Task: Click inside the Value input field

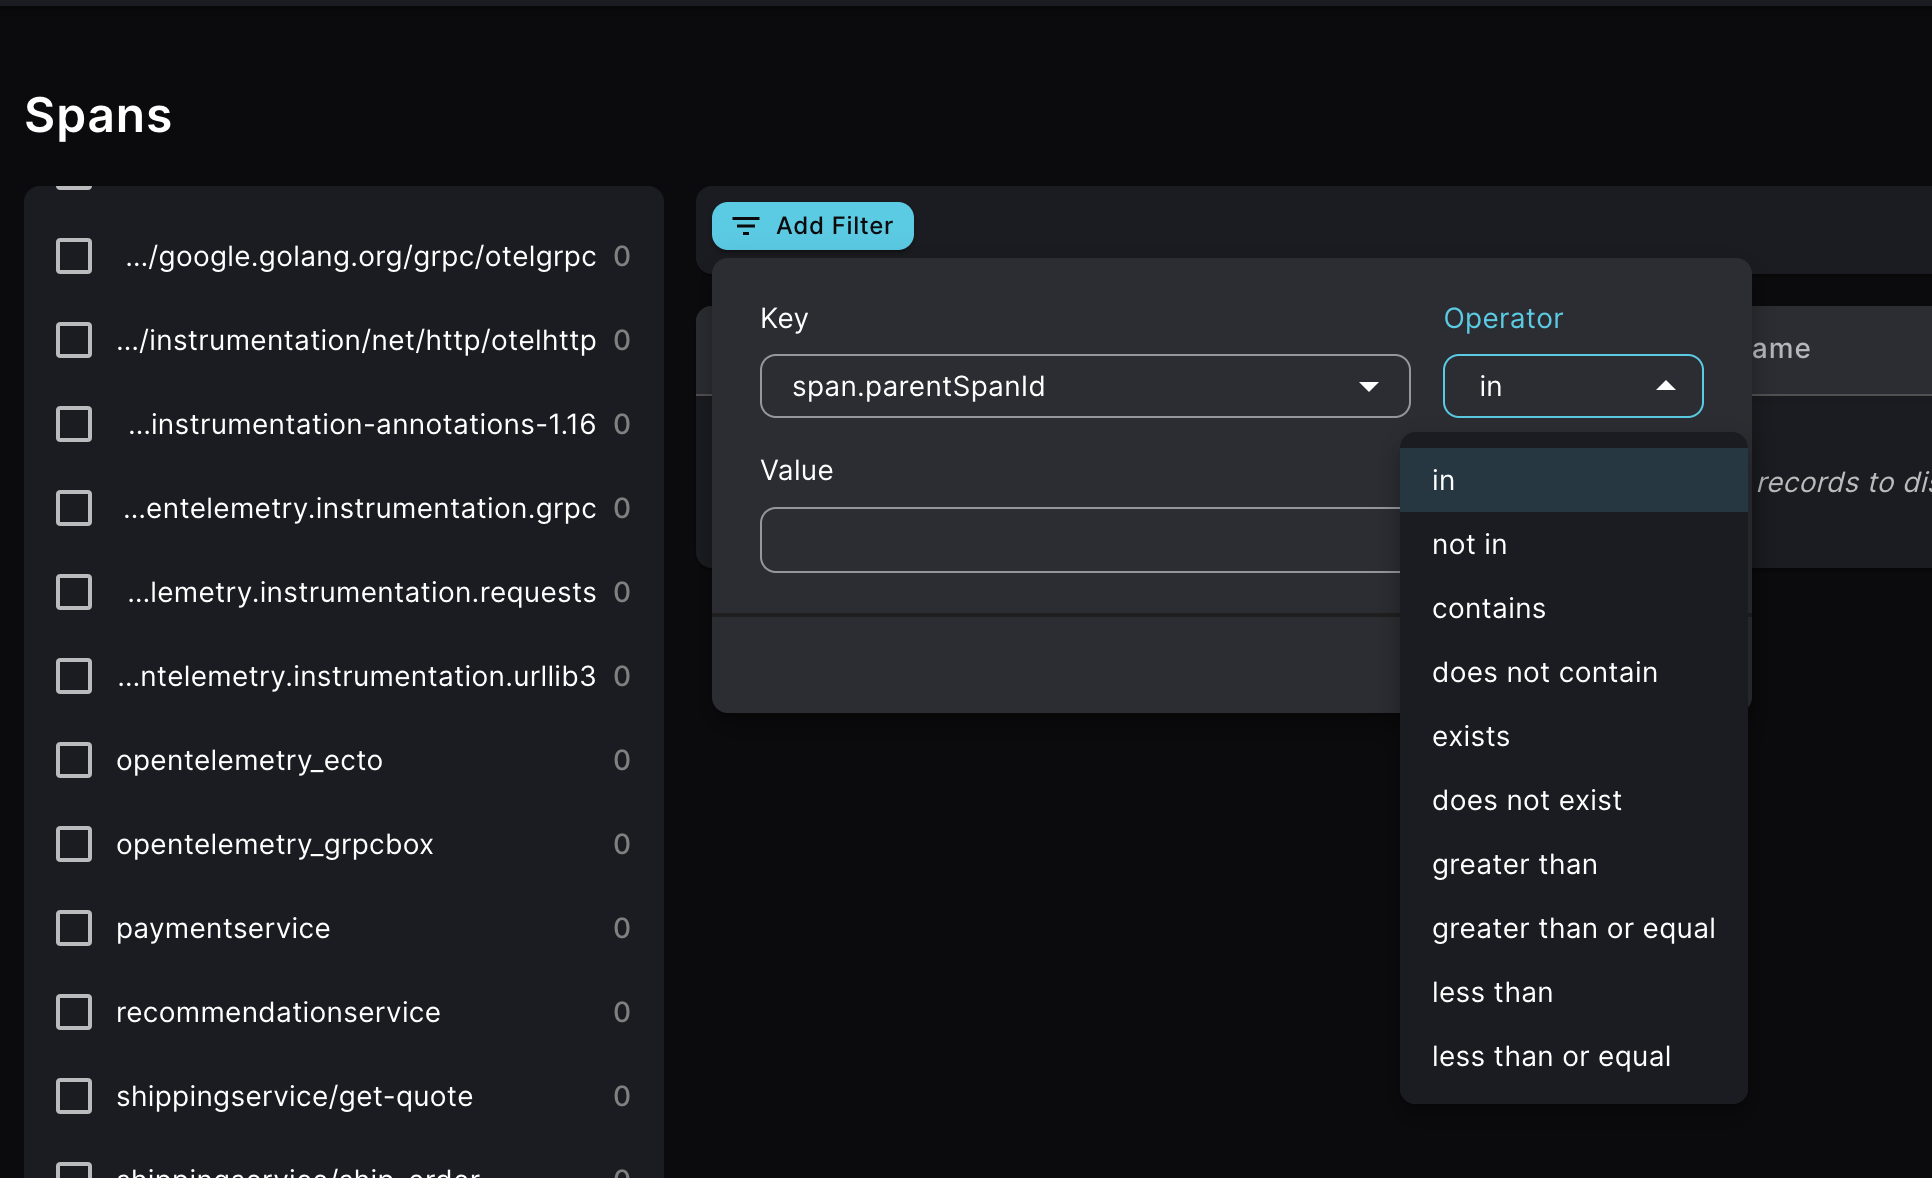Action: click(x=1080, y=540)
